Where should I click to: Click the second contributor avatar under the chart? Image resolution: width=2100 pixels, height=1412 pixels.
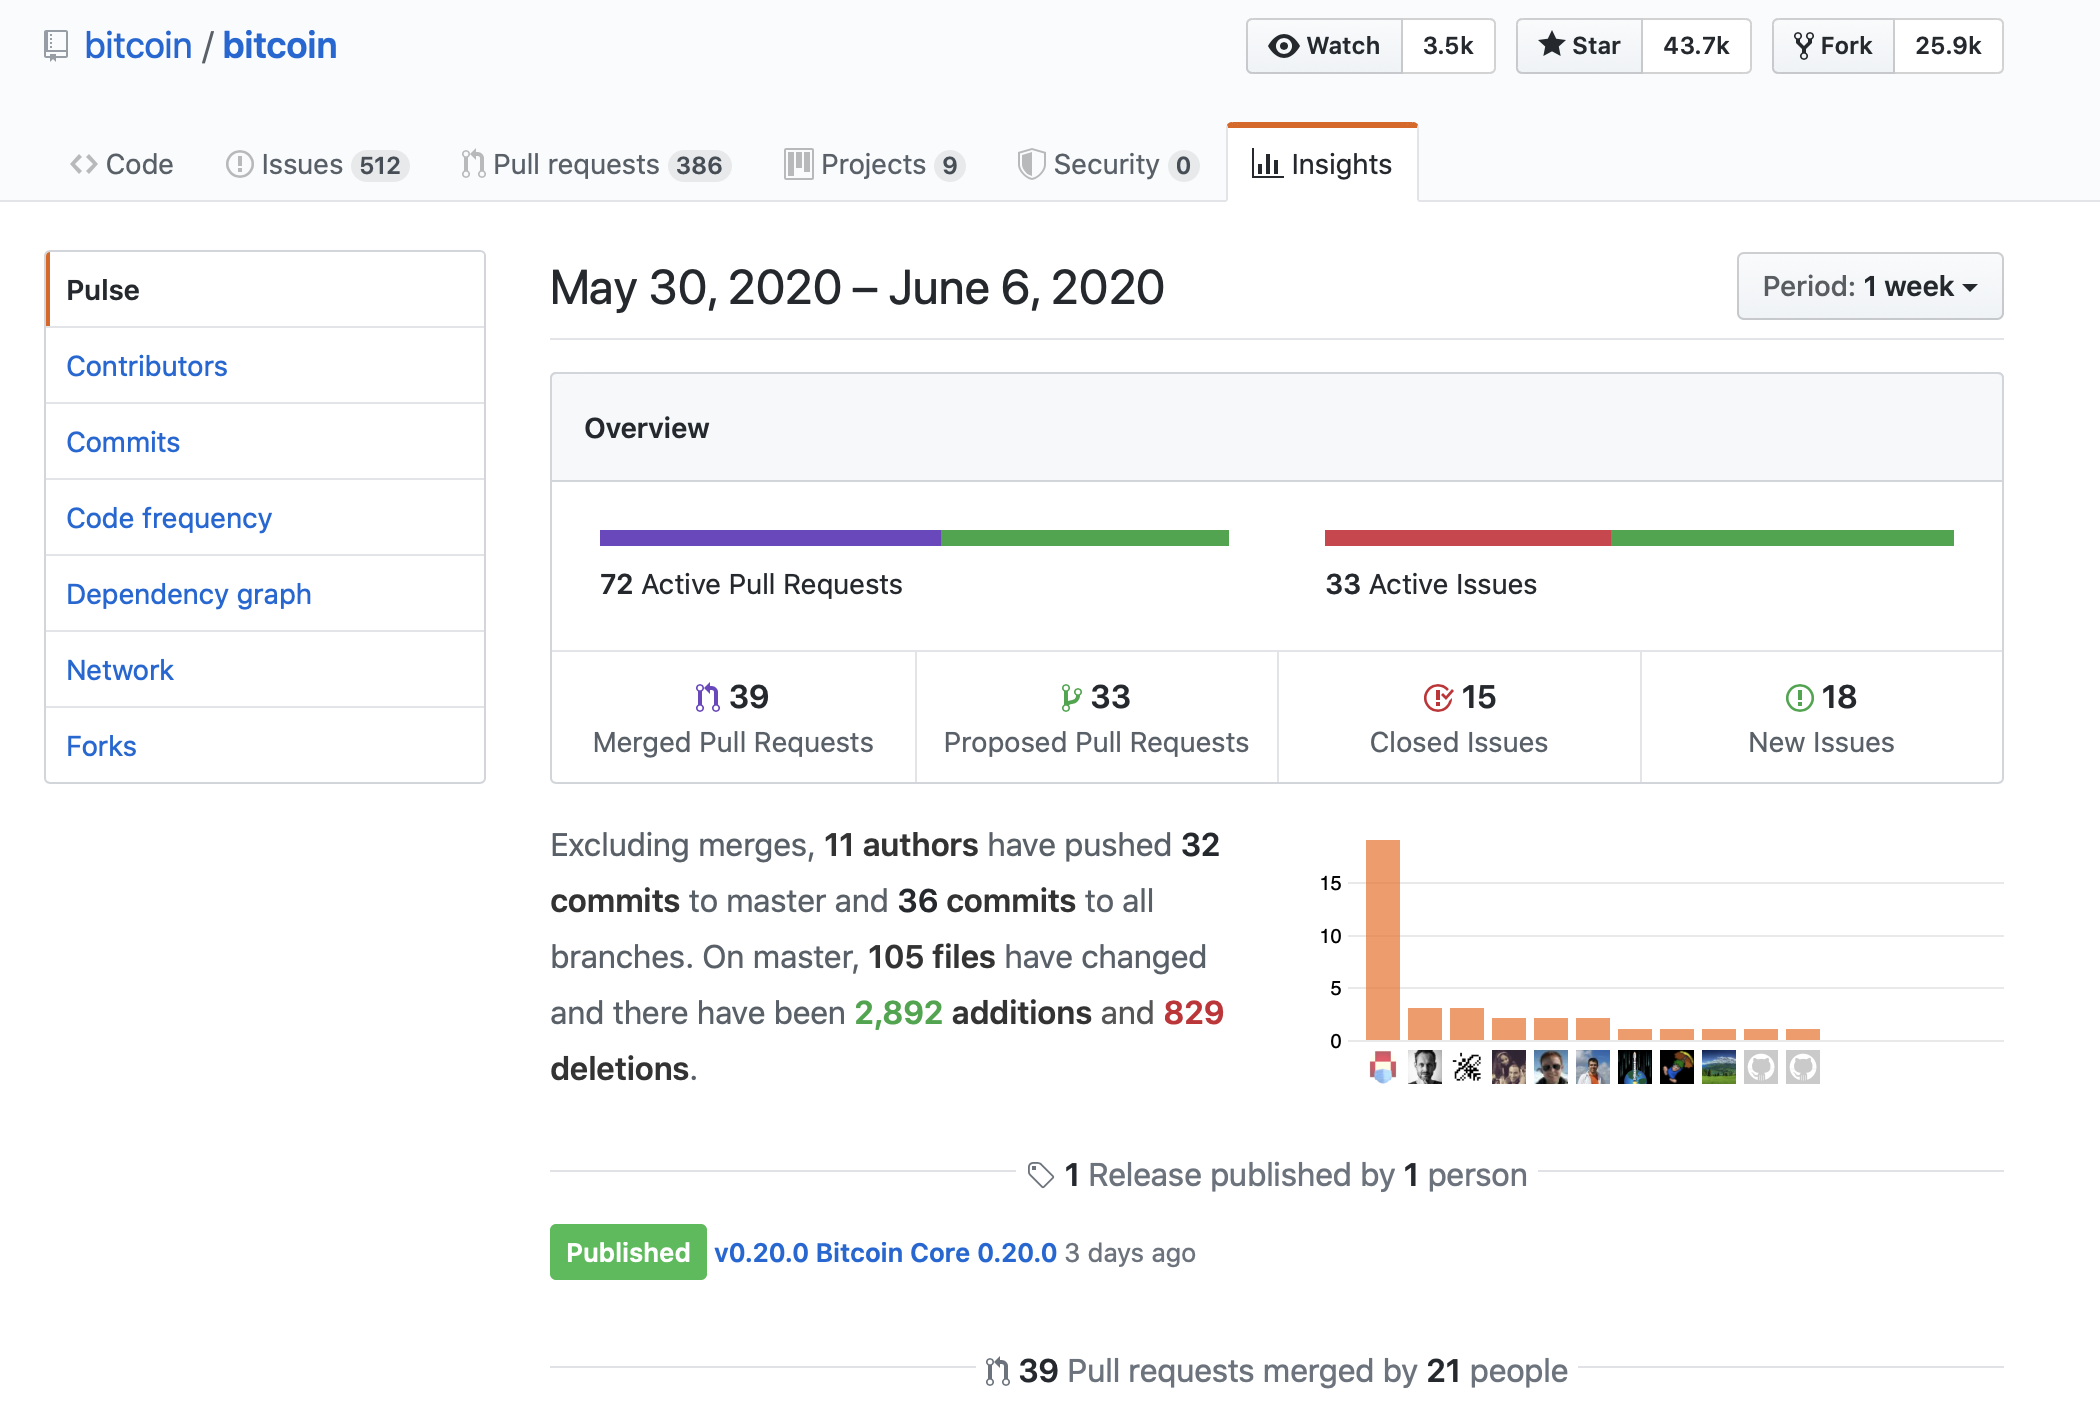pyautogui.click(x=1425, y=1067)
